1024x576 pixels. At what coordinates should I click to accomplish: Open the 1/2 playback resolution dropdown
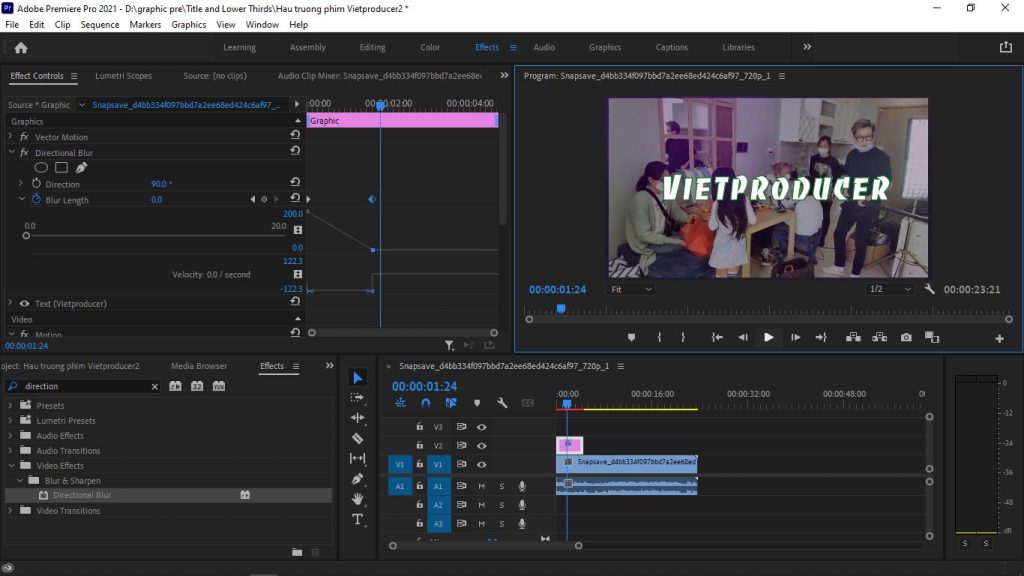(x=888, y=289)
